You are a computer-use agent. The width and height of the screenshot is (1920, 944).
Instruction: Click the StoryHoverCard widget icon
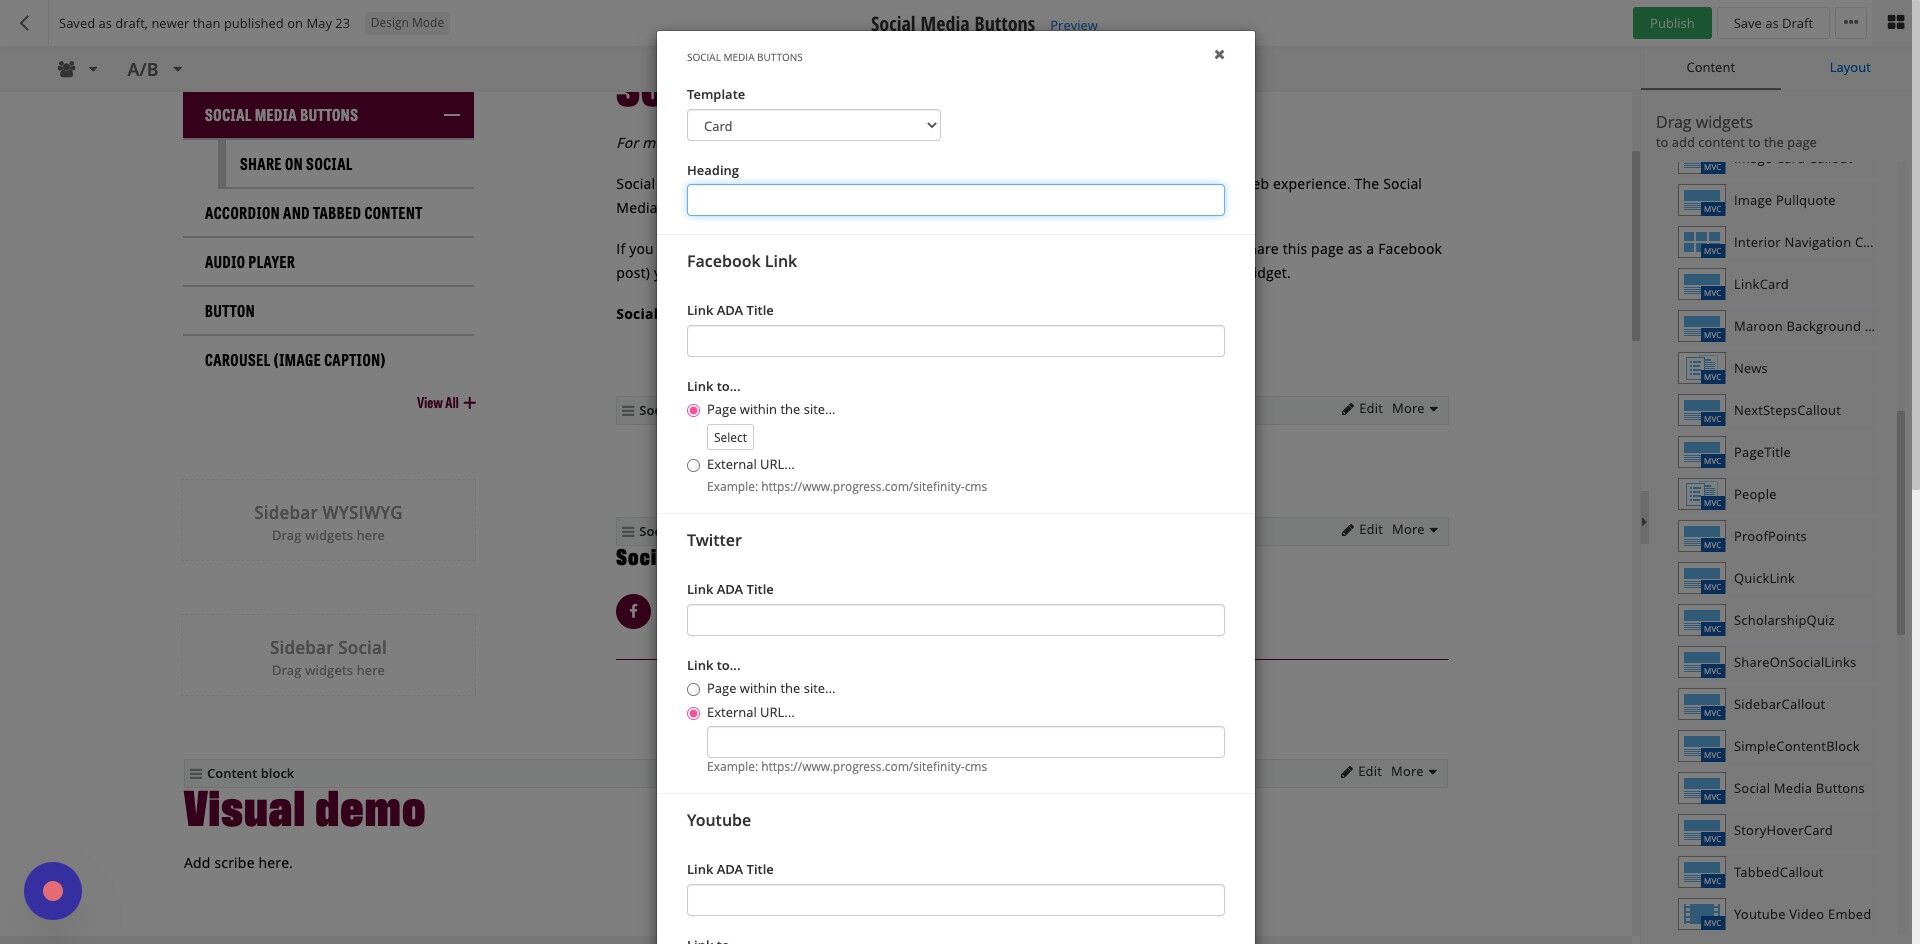click(x=1702, y=830)
